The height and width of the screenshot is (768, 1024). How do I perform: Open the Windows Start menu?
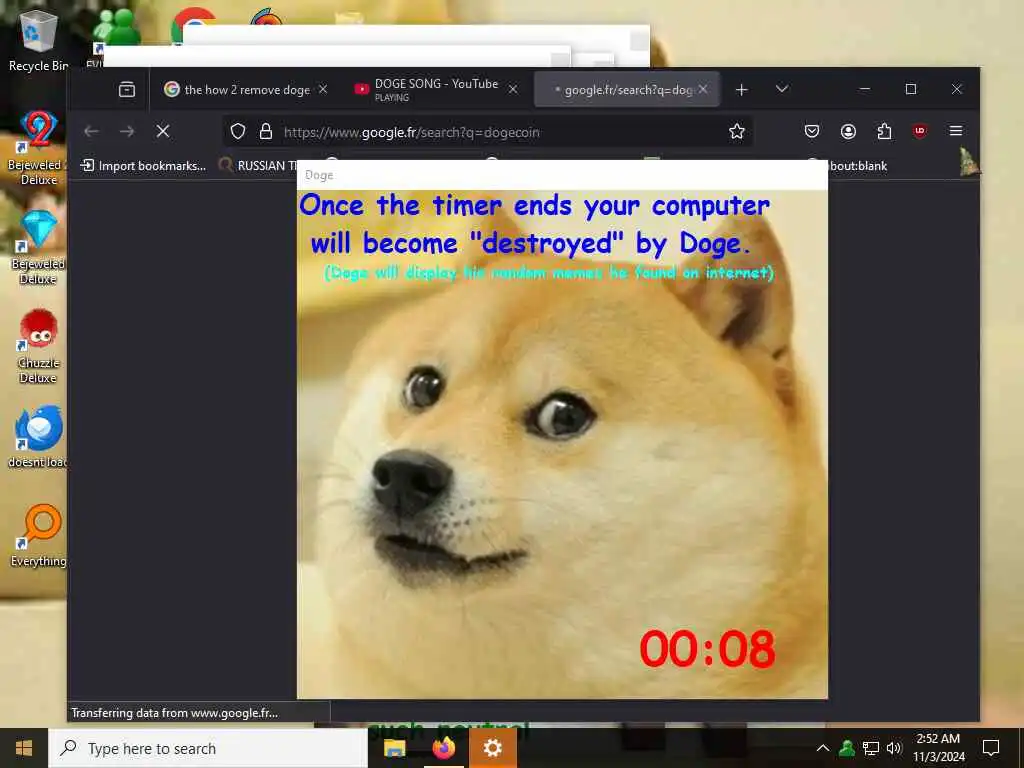(x=24, y=748)
